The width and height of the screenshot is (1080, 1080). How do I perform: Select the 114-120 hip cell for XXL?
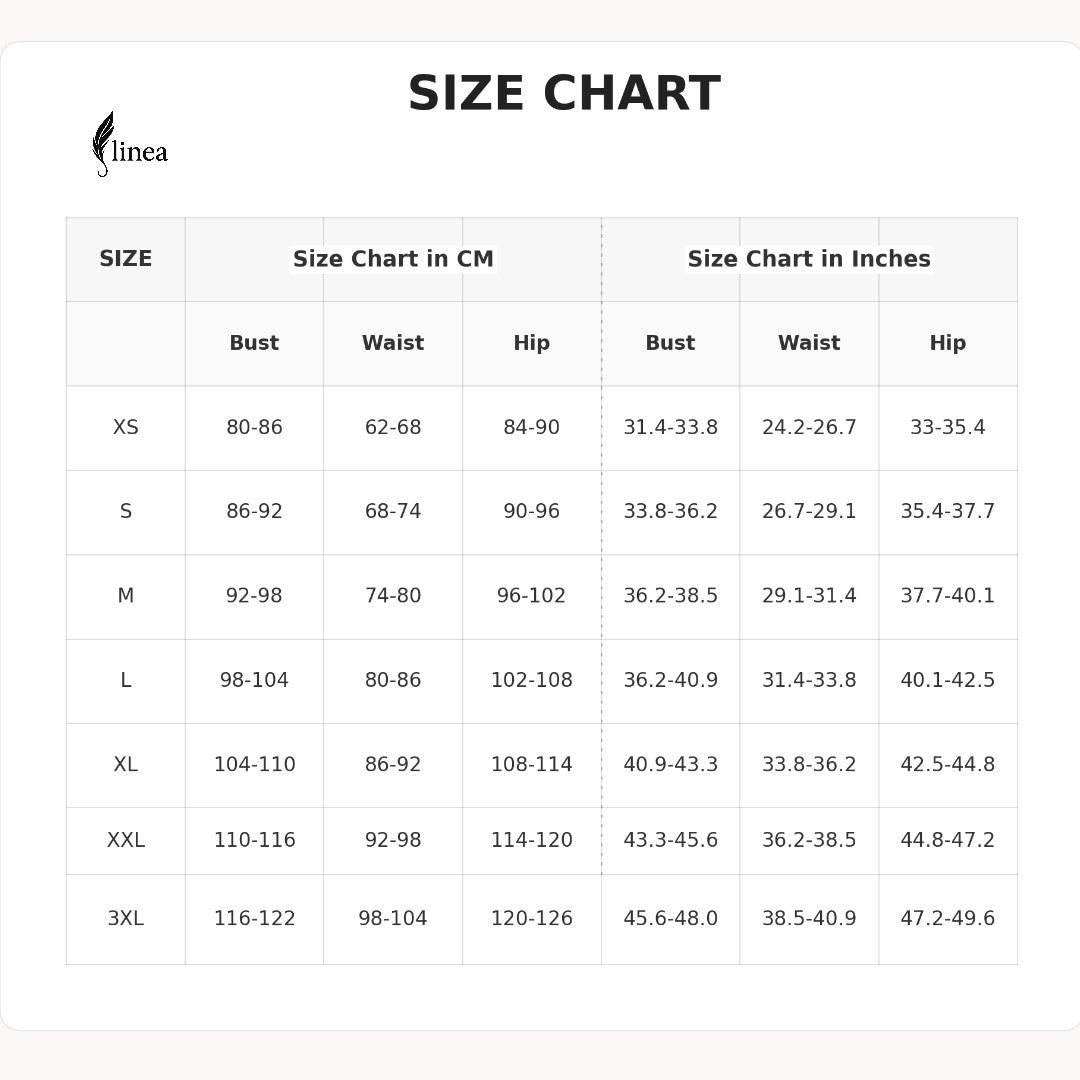point(531,840)
